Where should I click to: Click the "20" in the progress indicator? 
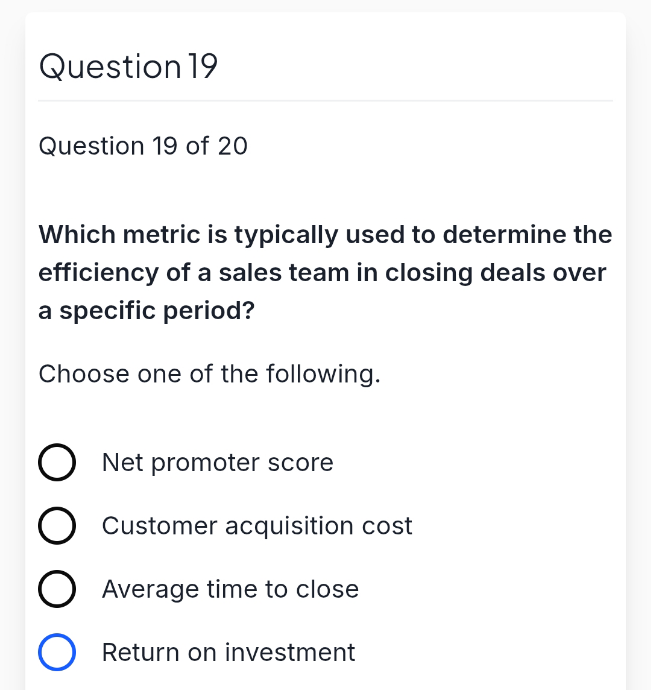(233, 146)
